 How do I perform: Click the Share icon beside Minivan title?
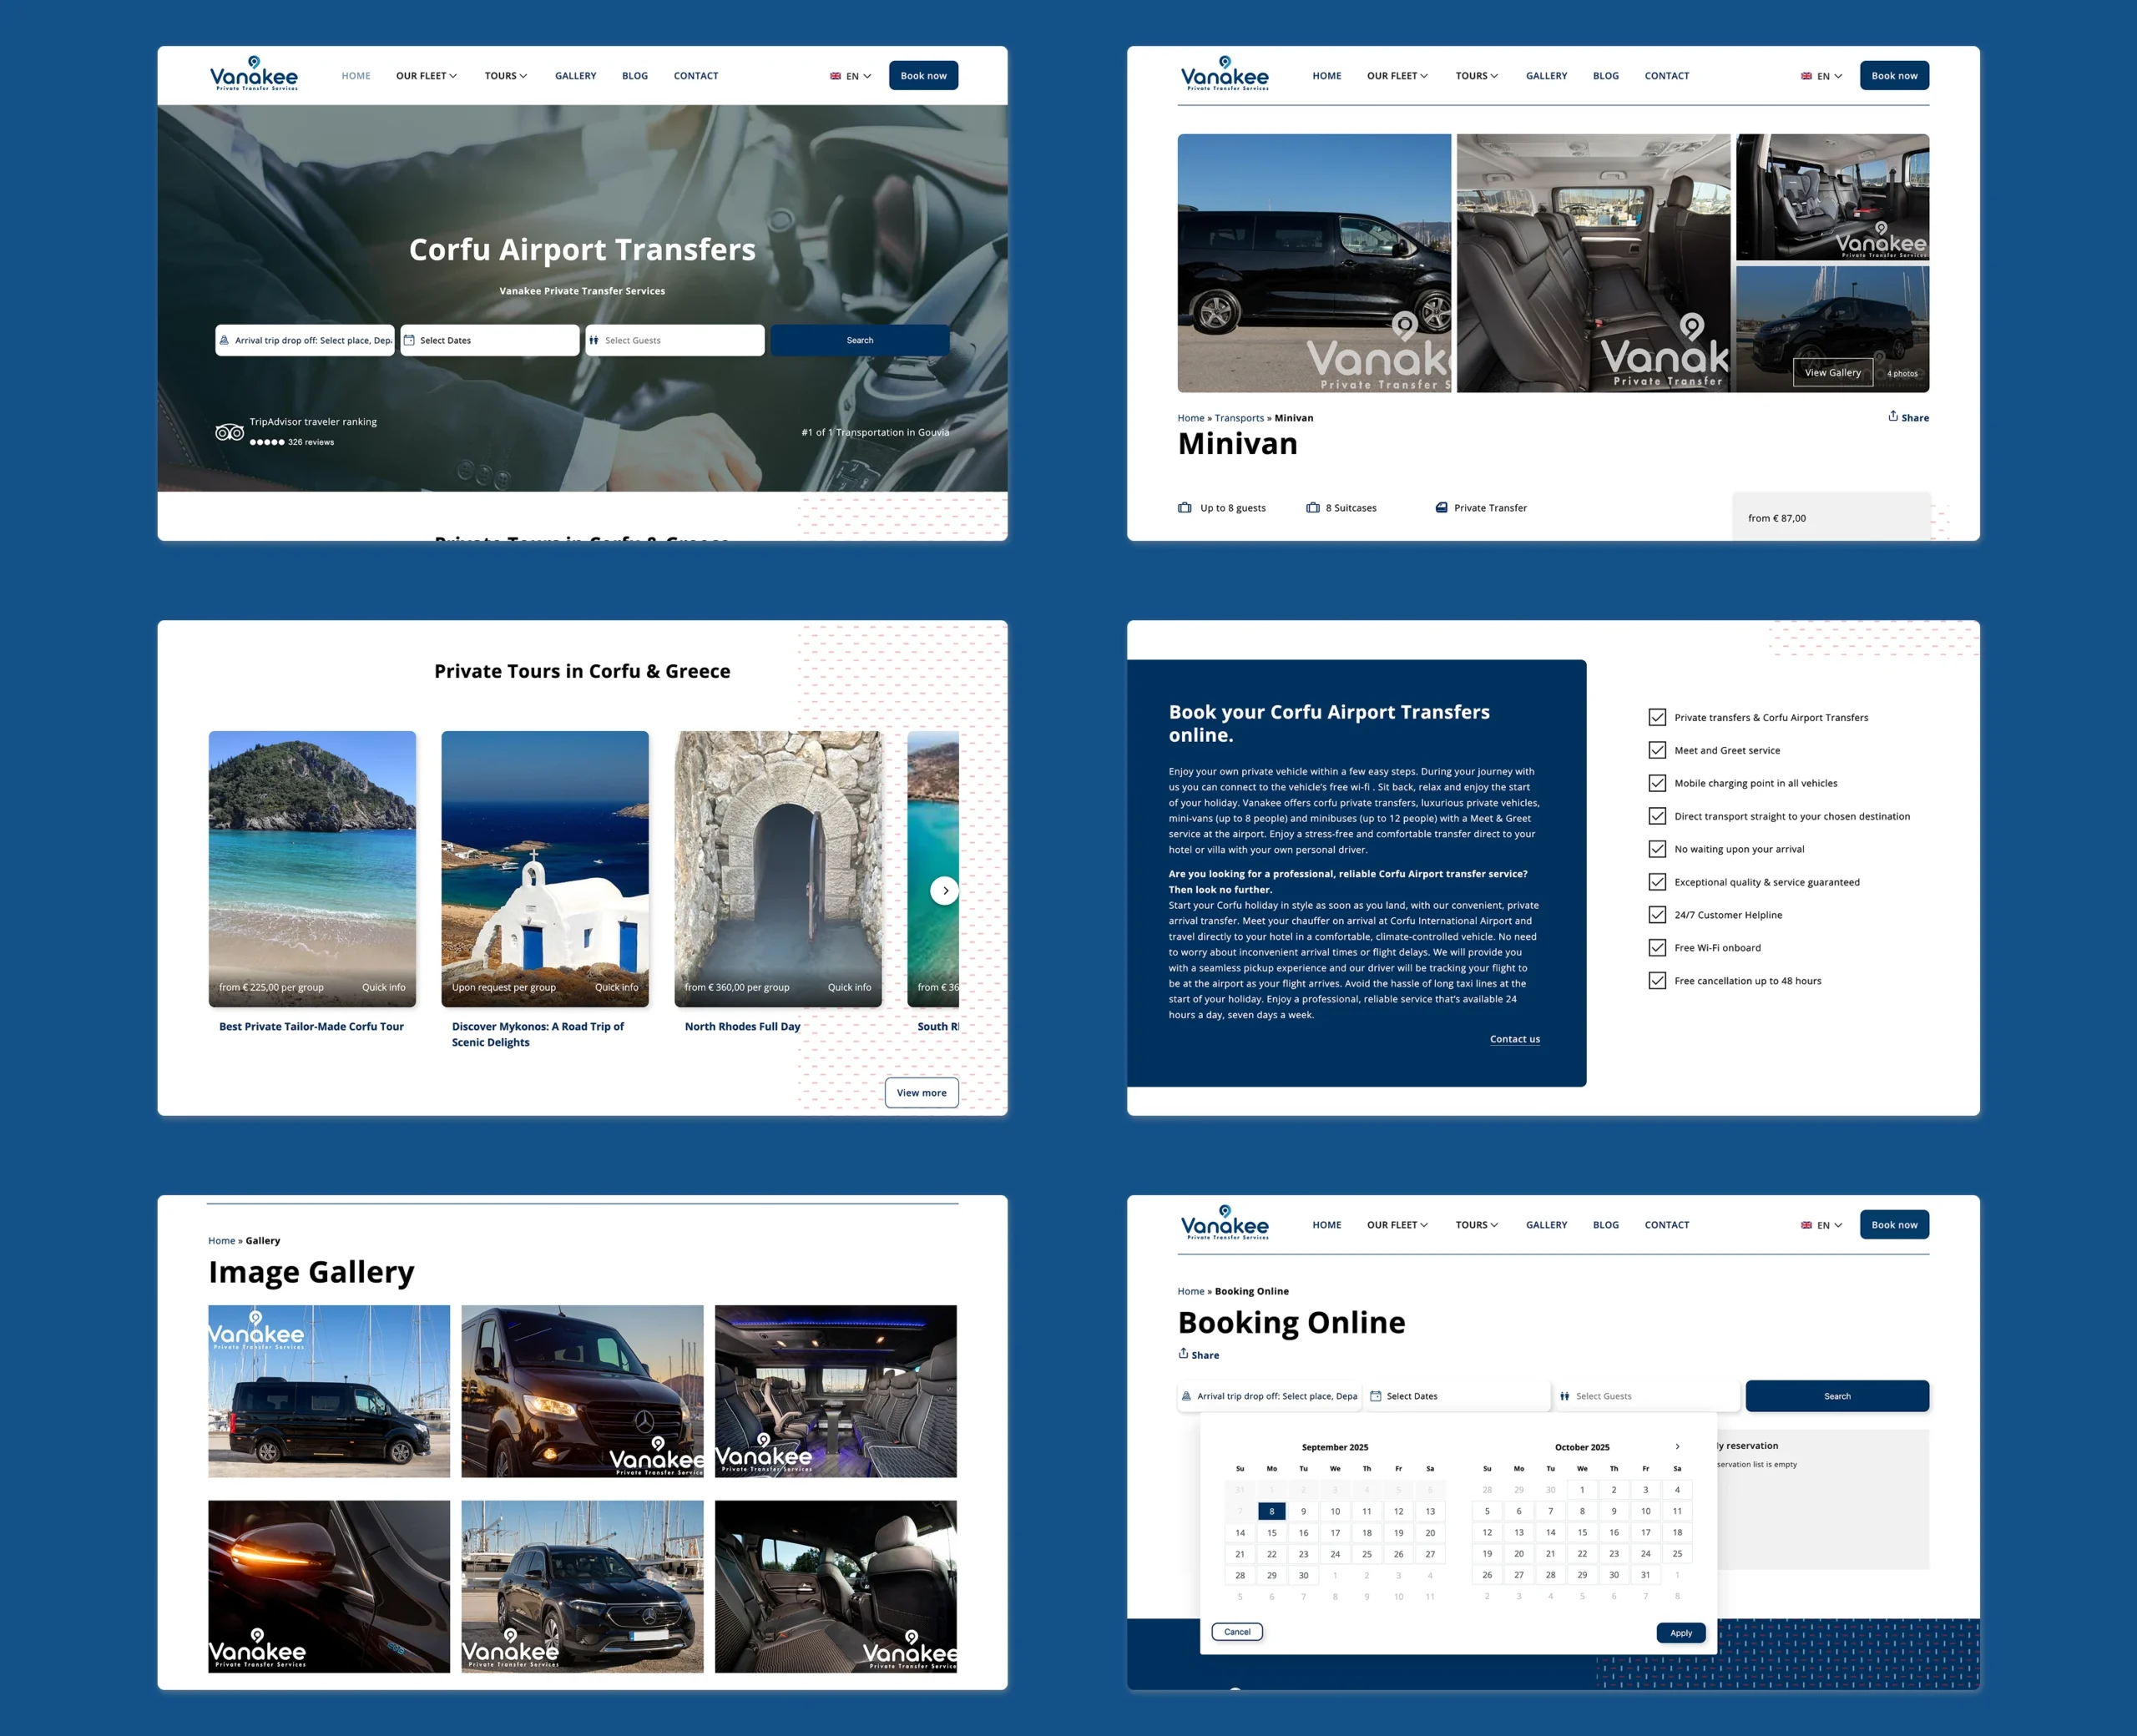tap(1892, 416)
